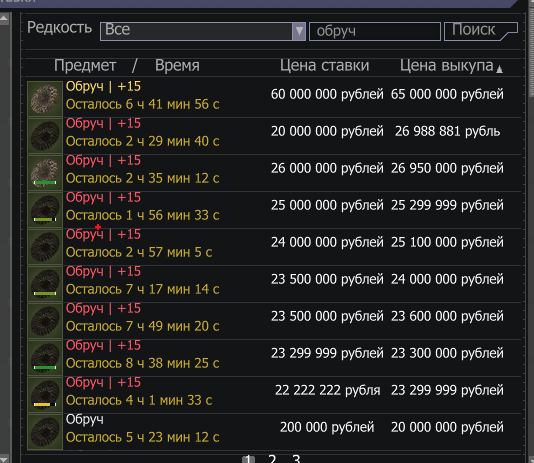Select the plain Обруч icon with 200 000 bid
The width and height of the screenshot is (534, 463).
point(45,432)
